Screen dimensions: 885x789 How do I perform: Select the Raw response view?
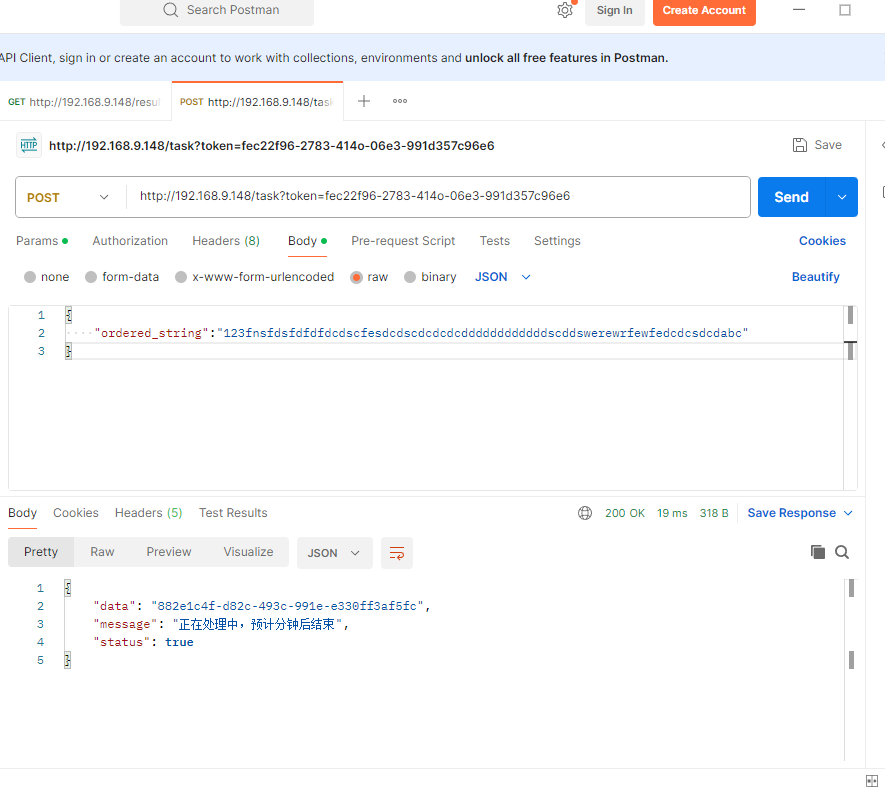pyautogui.click(x=102, y=552)
